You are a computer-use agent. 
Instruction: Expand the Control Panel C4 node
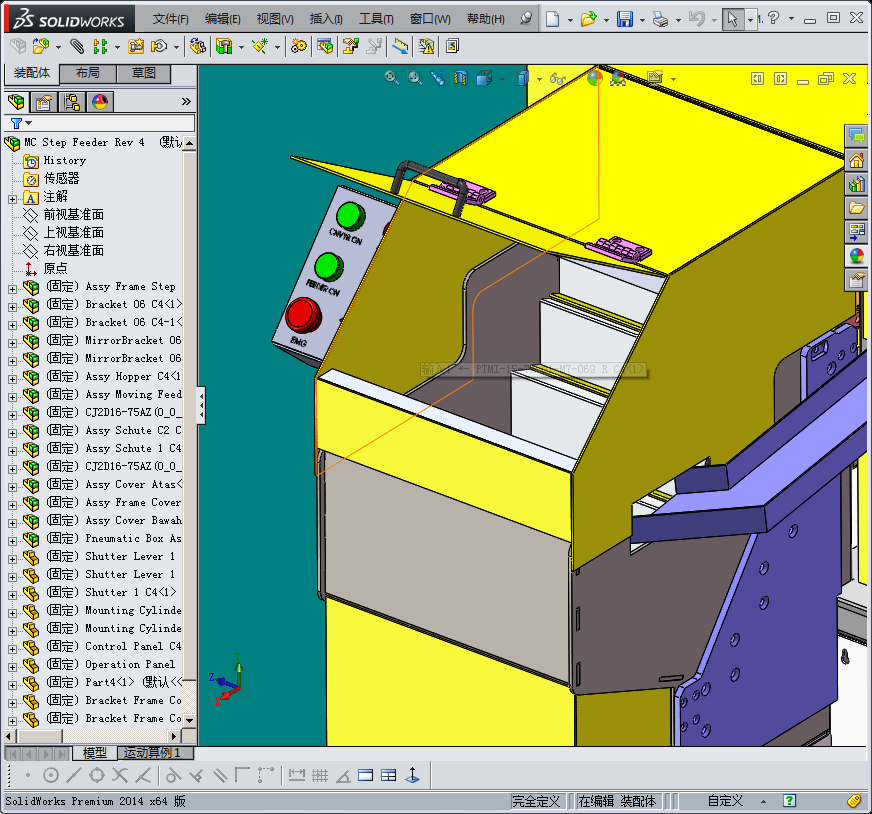click(x=12, y=649)
